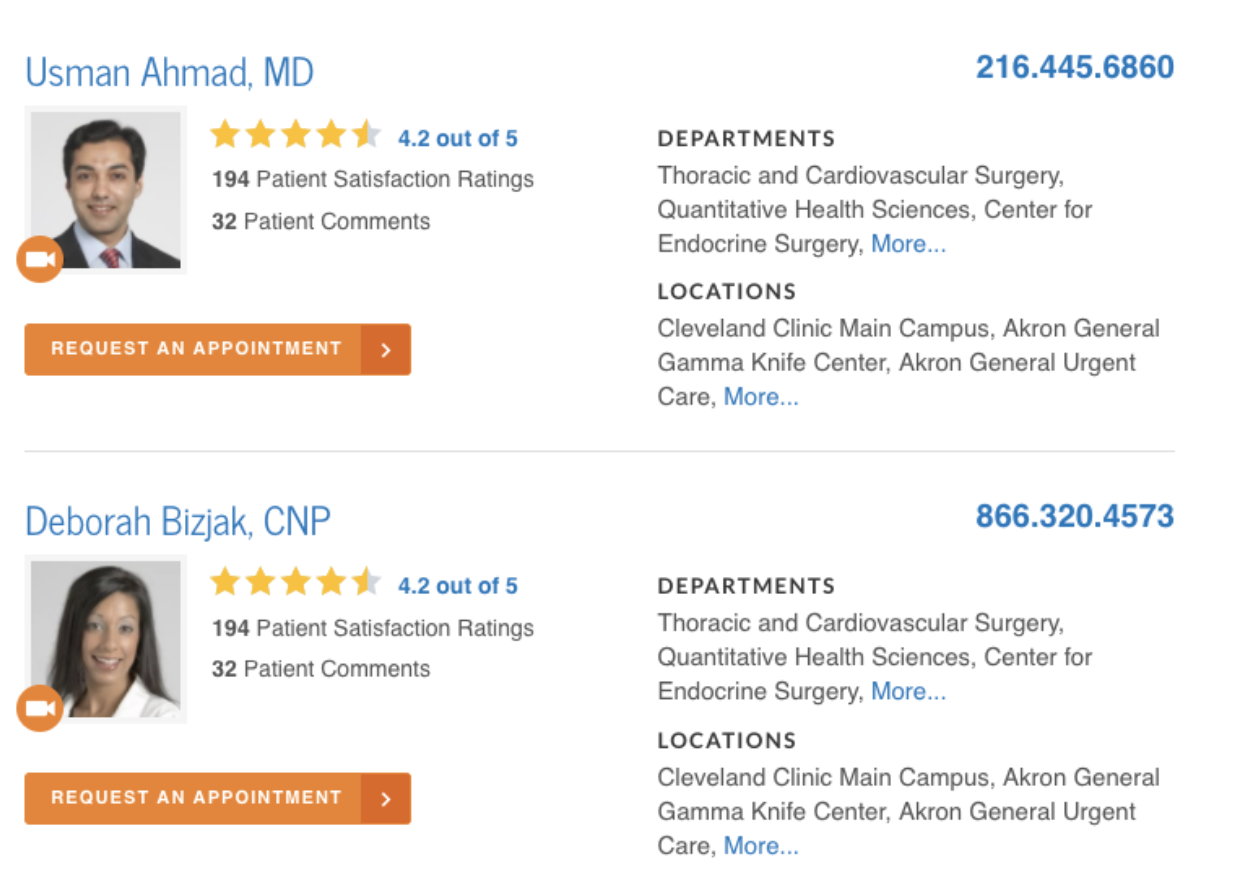
Task: Request an appointment with Usman Ahmad
Action: tap(196, 349)
